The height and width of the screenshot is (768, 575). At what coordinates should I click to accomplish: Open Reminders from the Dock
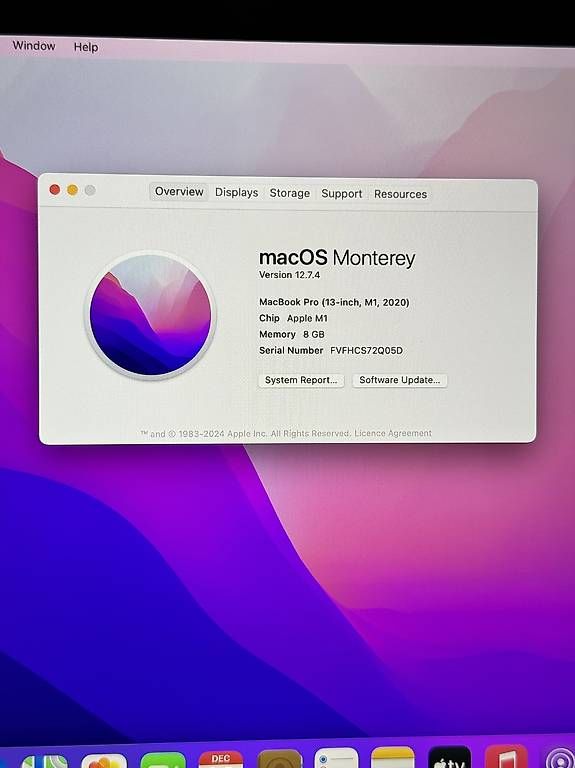point(336,758)
